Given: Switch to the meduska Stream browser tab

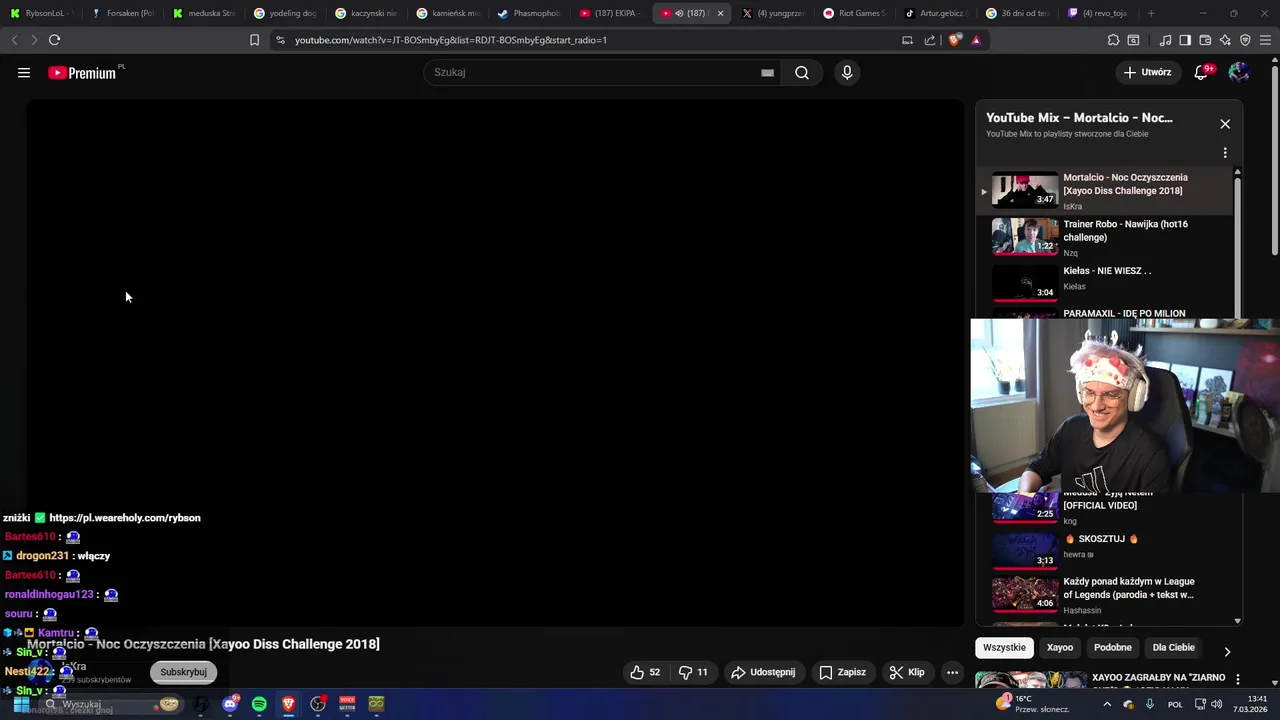Looking at the screenshot, I should coord(203,13).
